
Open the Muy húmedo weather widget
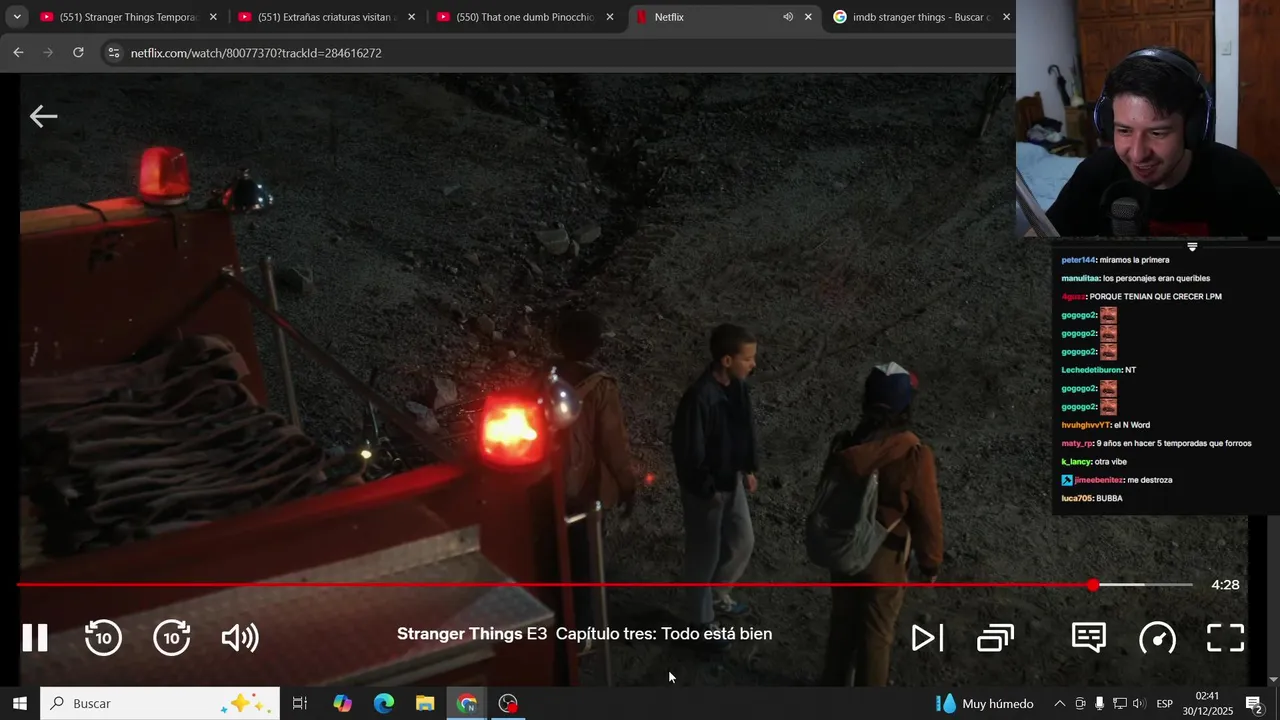click(x=985, y=703)
